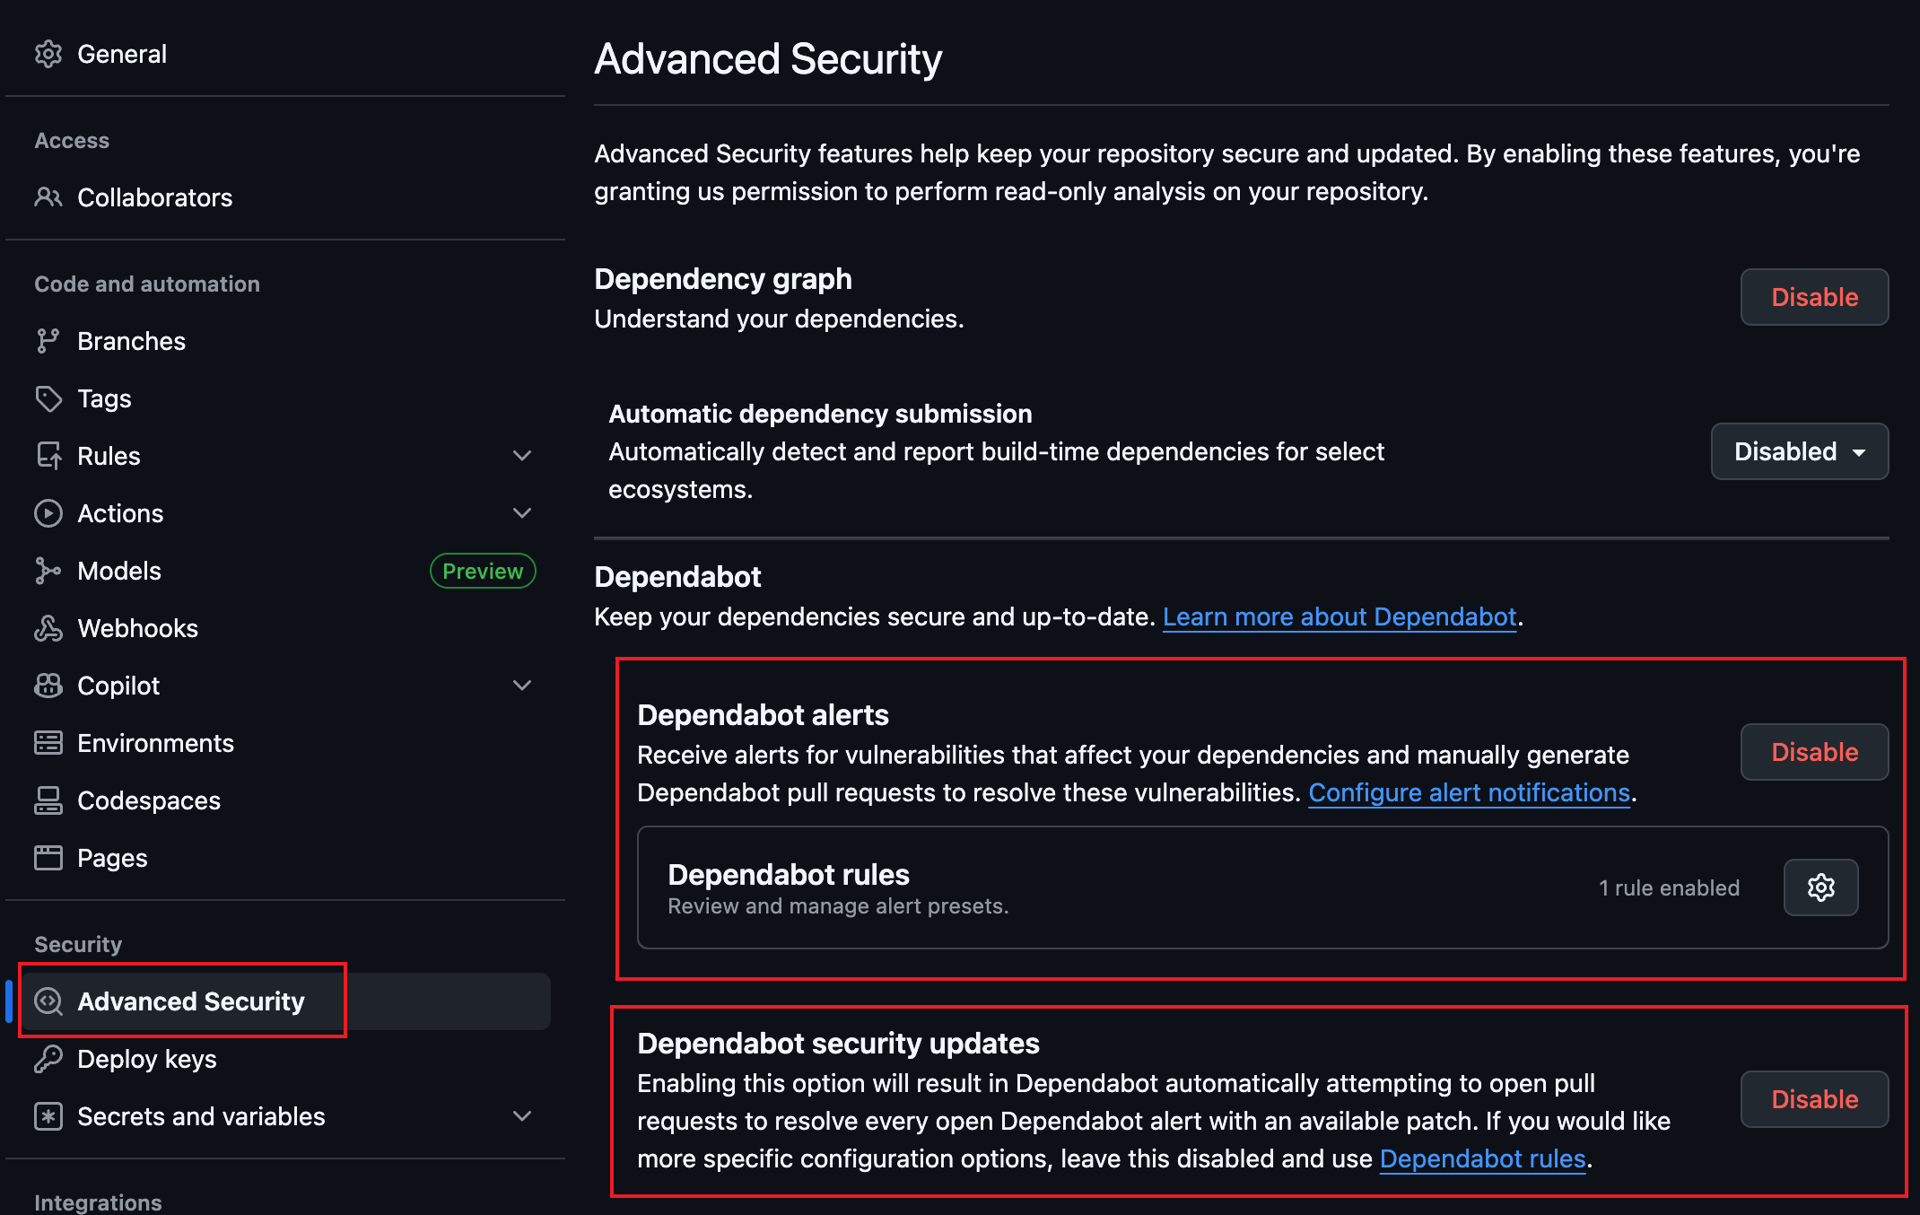The height and width of the screenshot is (1215, 1920).
Task: Click the Dependabot rules heading
Action: point(788,874)
